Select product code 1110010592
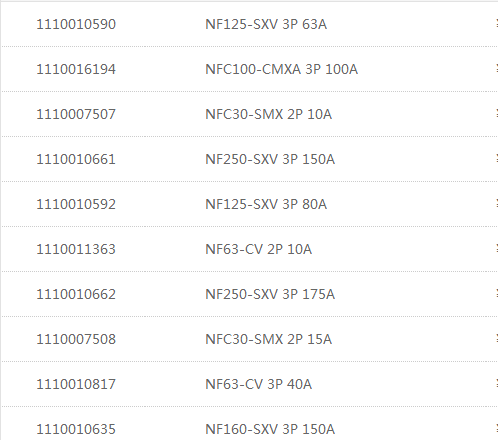The image size is (498, 440). (x=76, y=204)
